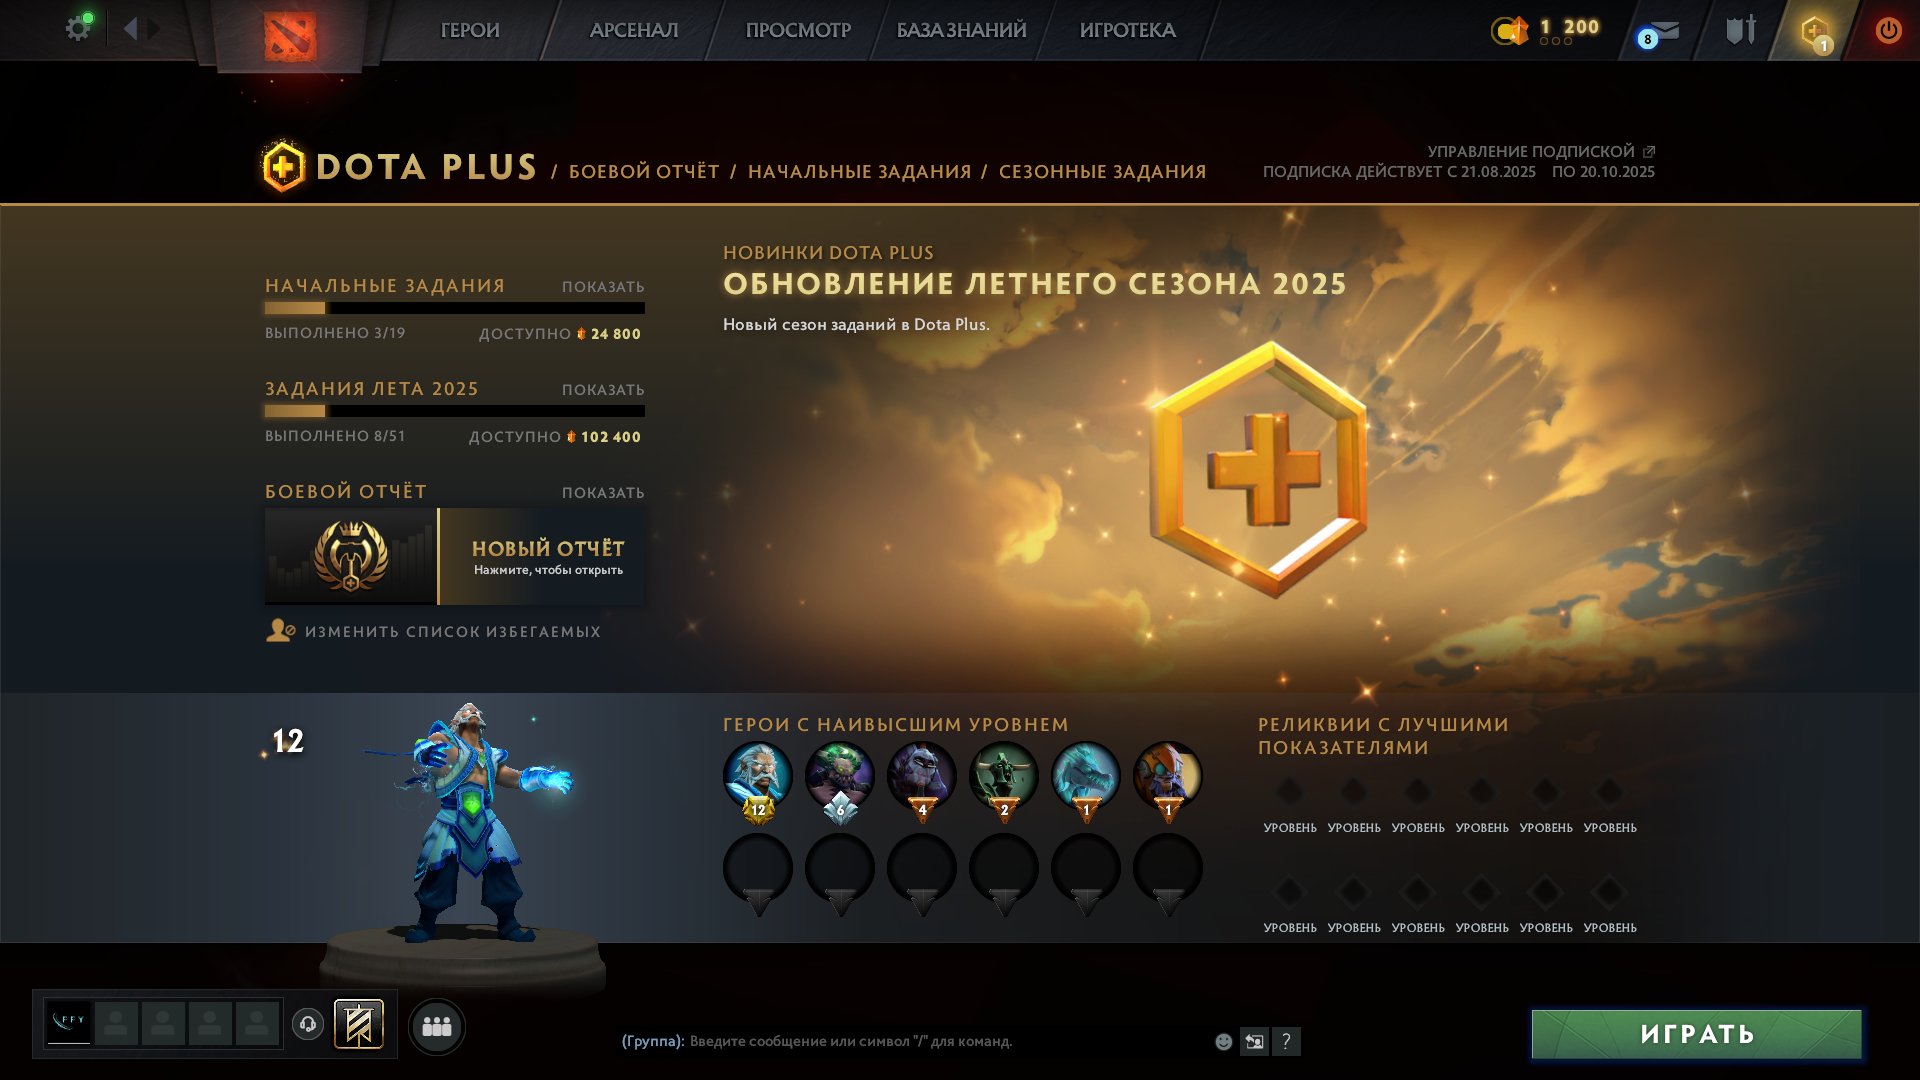The width and height of the screenshot is (1920, 1080).
Task: Open the ГЕРОИ menu tab
Action: click(x=470, y=30)
